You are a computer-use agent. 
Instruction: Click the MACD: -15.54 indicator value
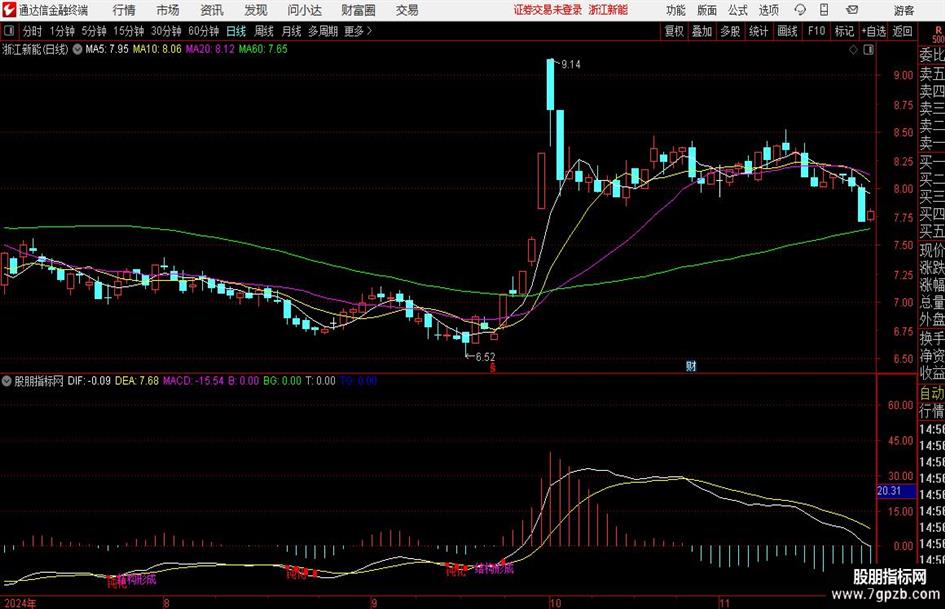click(x=193, y=381)
